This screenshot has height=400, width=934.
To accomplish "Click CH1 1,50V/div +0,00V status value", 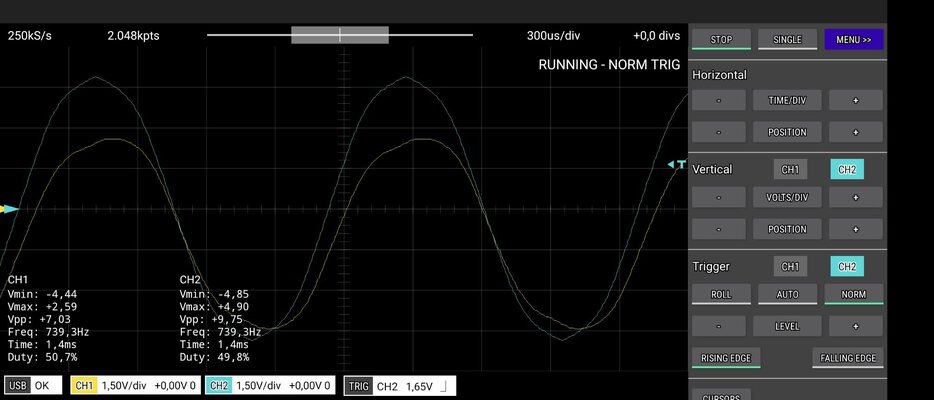I will [149, 386].
